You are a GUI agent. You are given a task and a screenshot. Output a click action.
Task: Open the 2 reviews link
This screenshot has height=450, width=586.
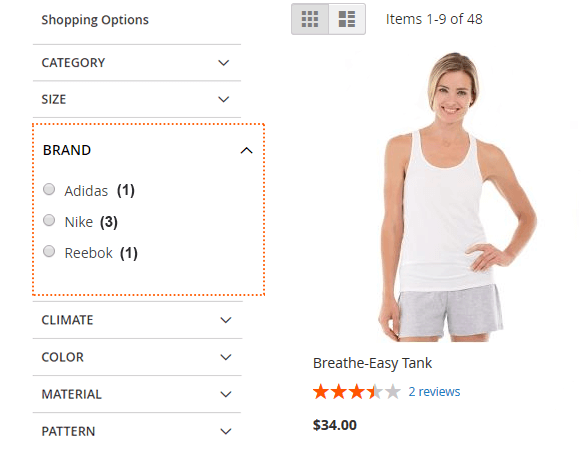[434, 392]
